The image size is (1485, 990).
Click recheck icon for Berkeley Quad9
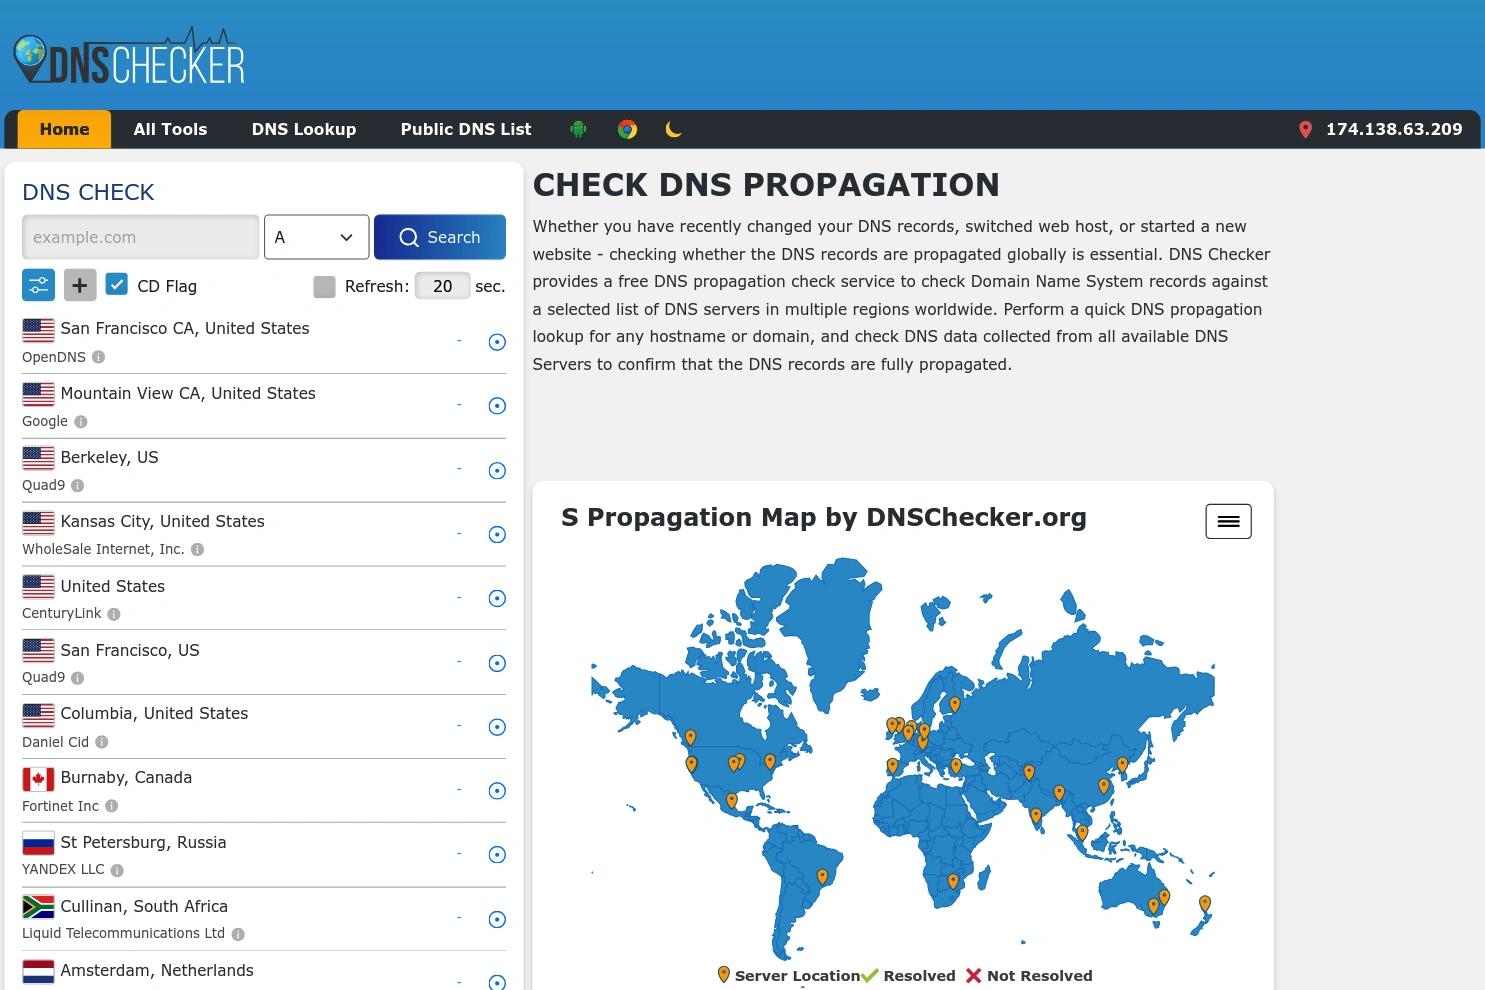click(497, 470)
